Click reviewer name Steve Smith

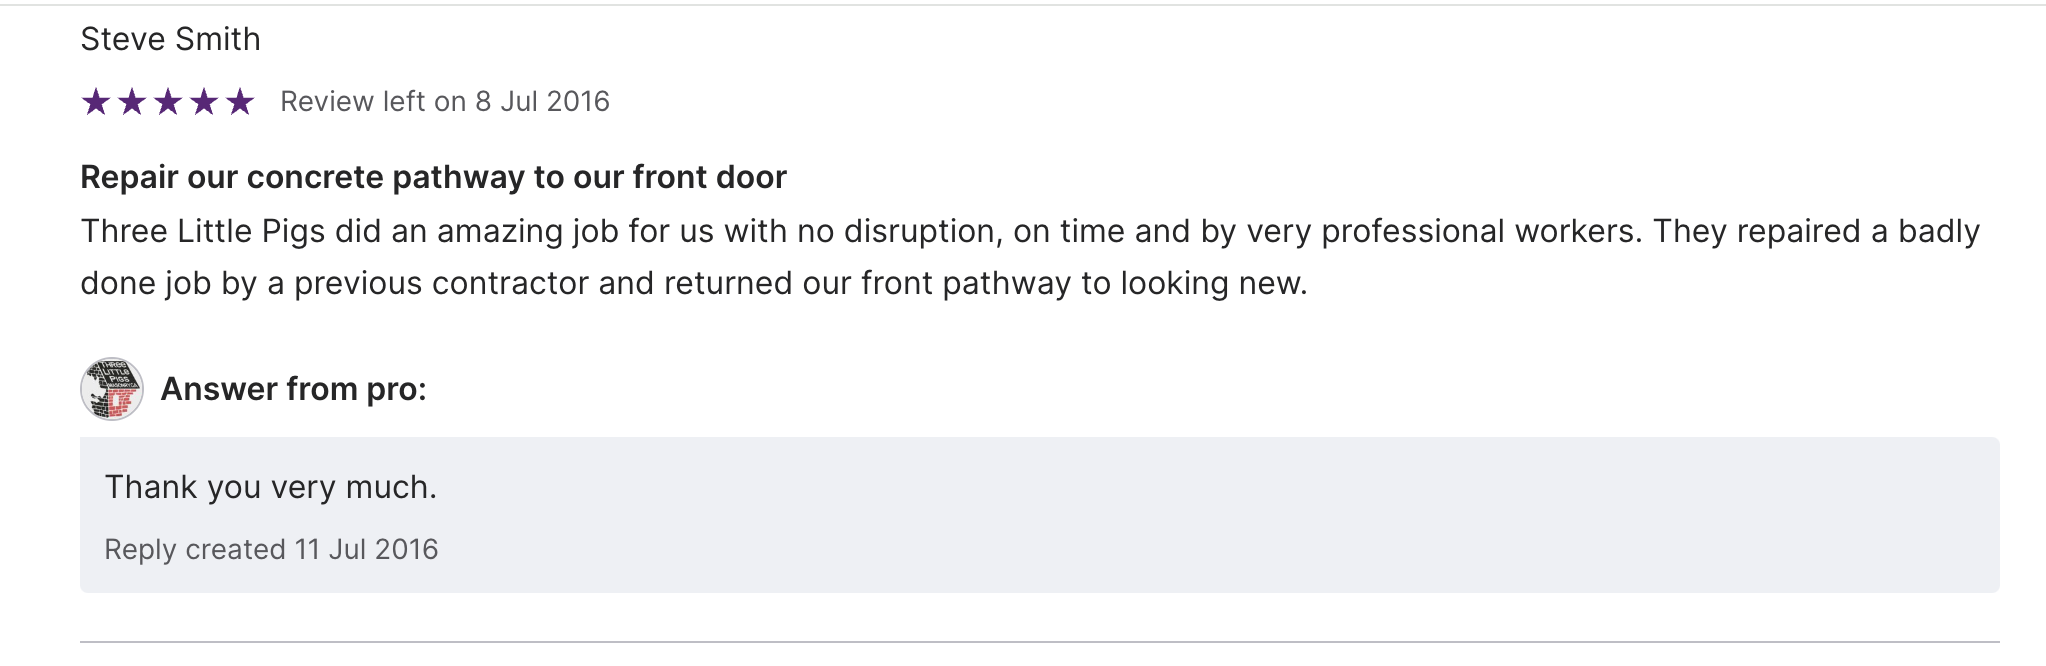(170, 39)
